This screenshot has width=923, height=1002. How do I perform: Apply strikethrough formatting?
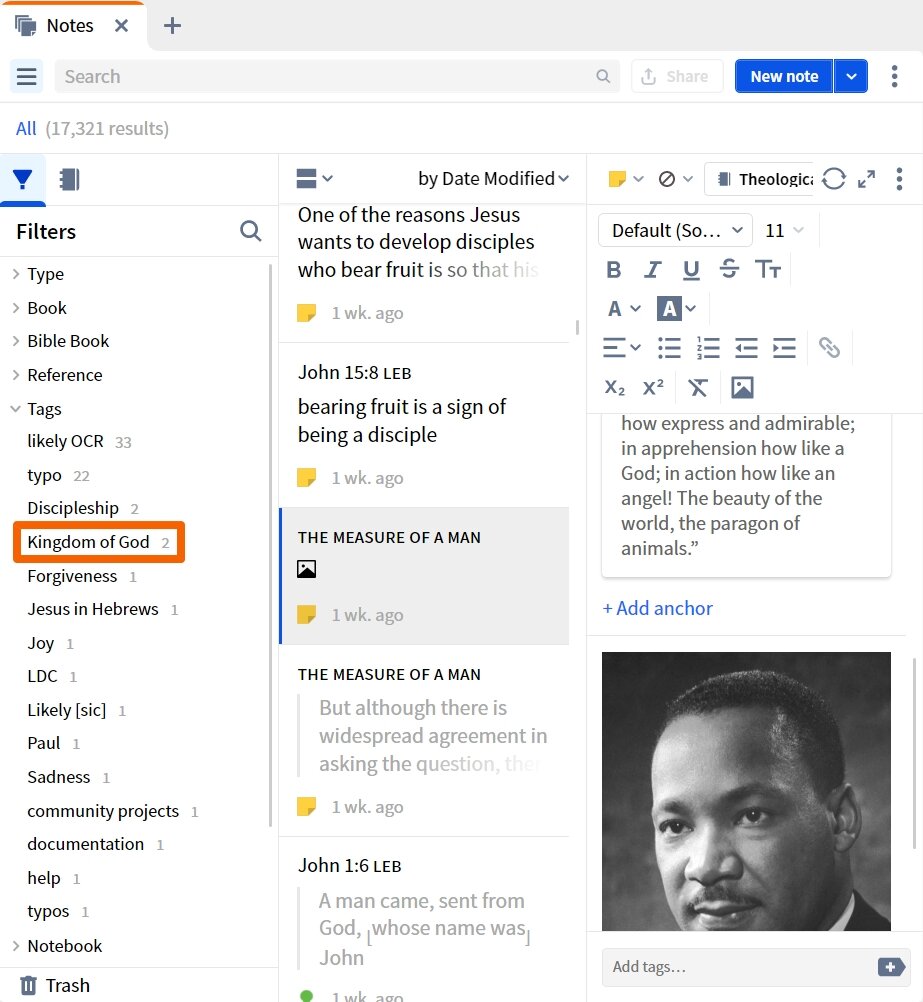click(x=729, y=270)
